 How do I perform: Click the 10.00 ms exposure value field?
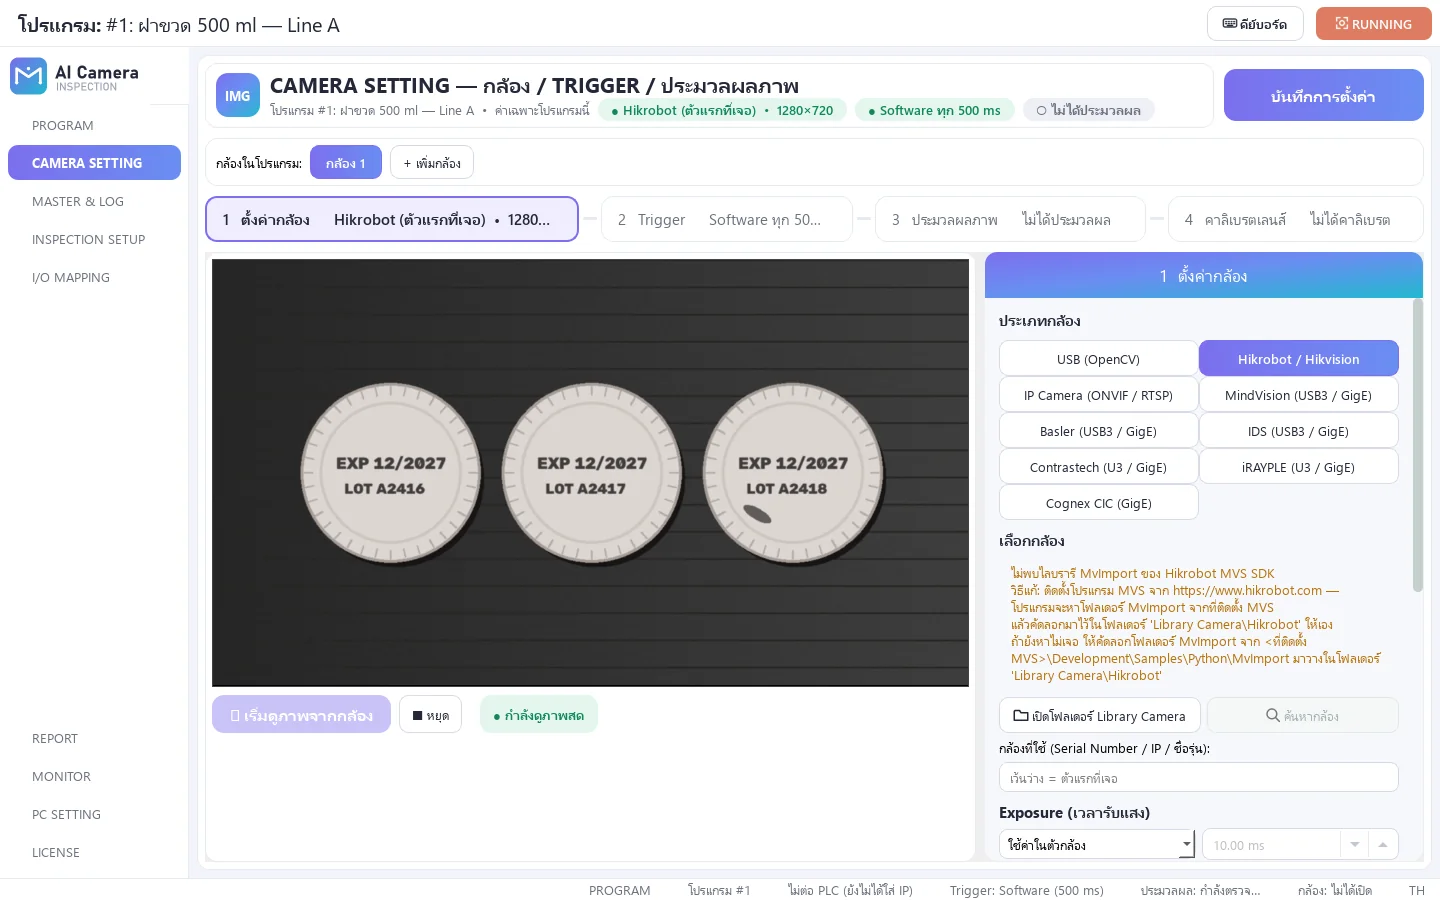coord(1271,844)
